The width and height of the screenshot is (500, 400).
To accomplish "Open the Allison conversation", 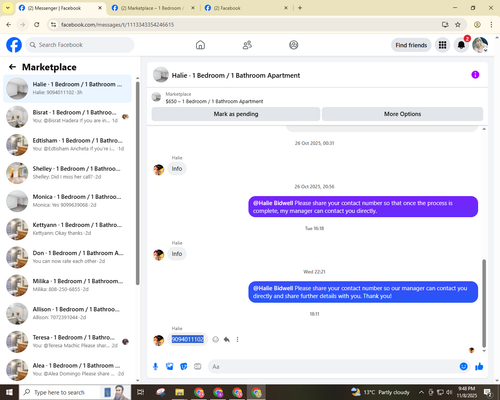I will [x=67, y=313].
